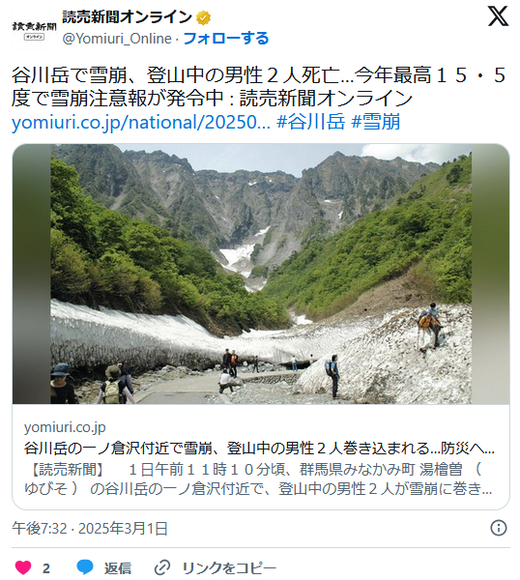Follow via フォローする link
This screenshot has width=520, height=580.
[226, 38]
